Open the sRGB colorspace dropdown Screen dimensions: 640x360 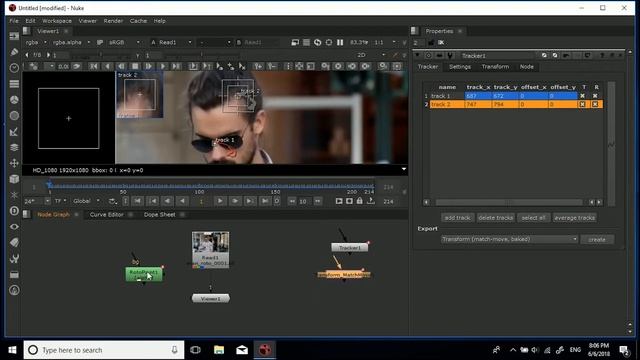coord(124,42)
